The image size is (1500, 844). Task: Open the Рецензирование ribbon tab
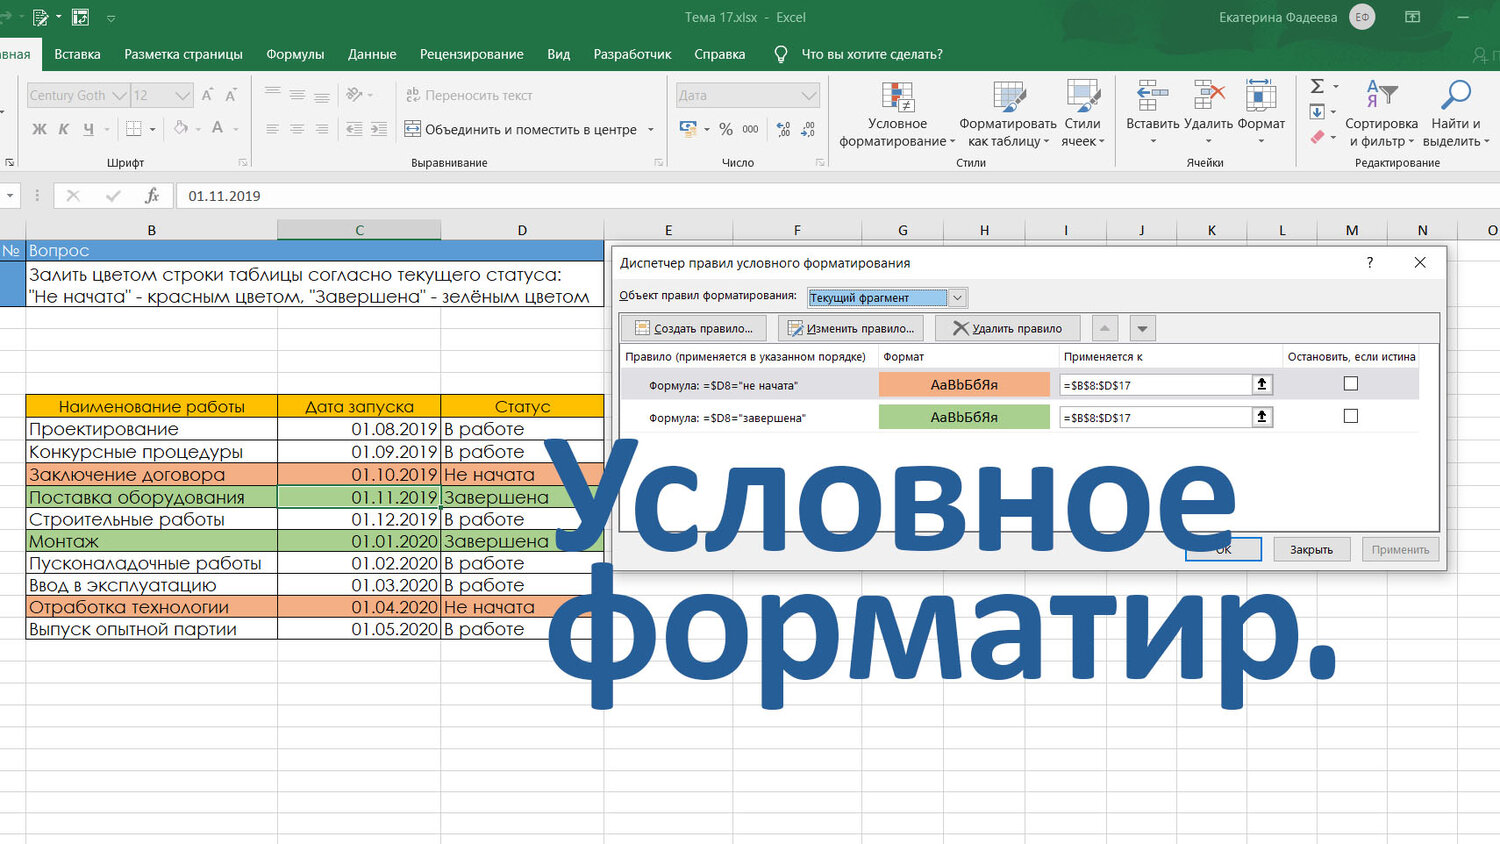(x=471, y=54)
